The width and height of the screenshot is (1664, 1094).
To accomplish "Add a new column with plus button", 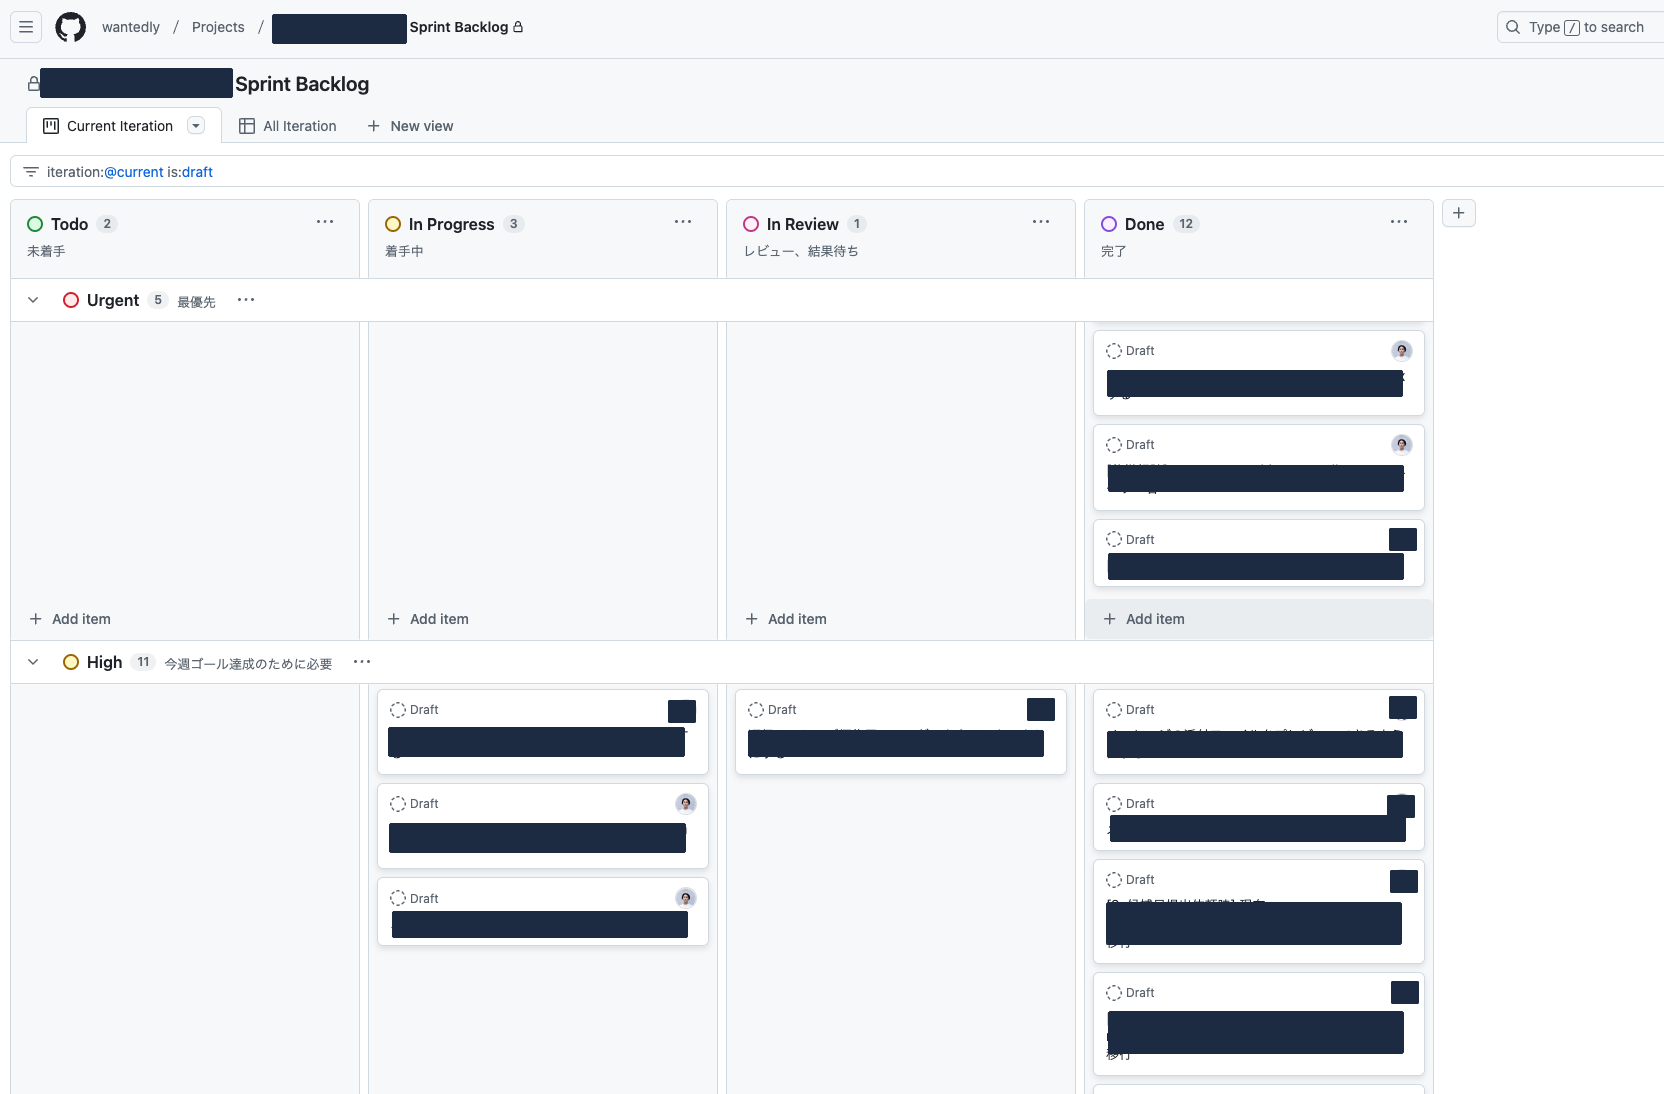I will (x=1459, y=213).
